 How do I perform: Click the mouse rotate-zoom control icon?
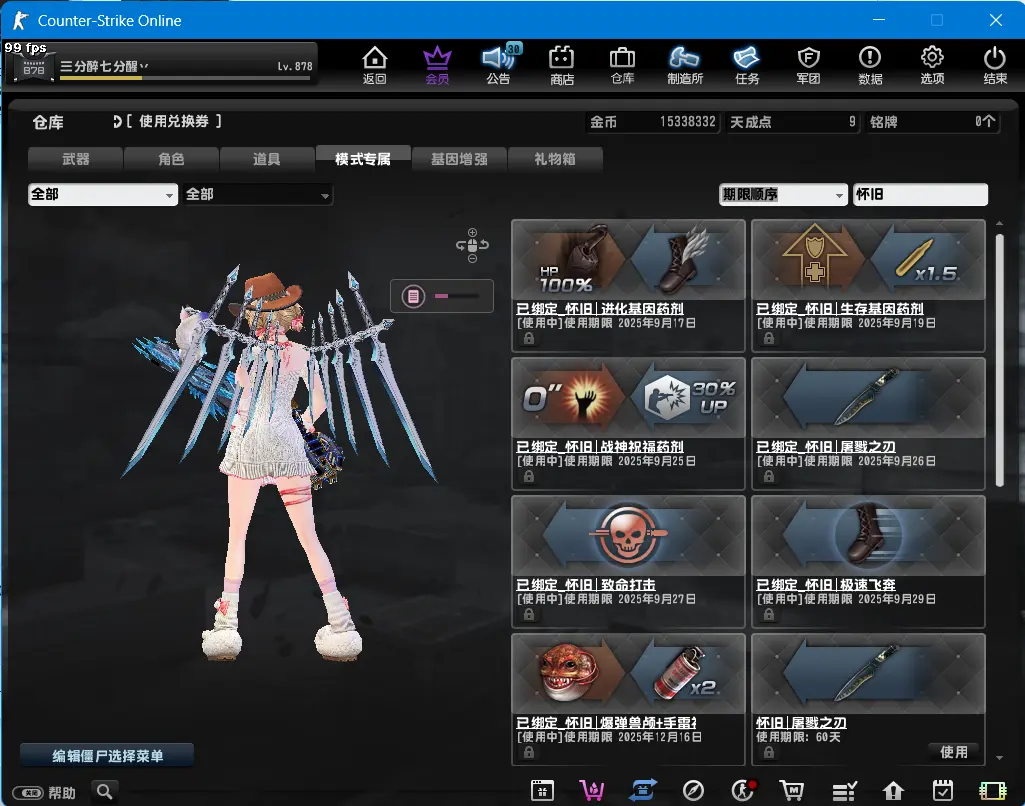pos(473,245)
